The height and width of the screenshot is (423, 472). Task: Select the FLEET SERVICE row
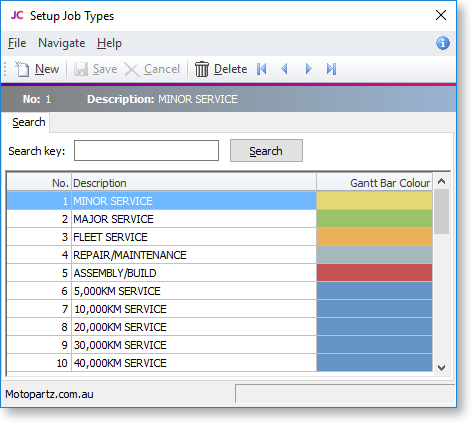(x=220, y=237)
